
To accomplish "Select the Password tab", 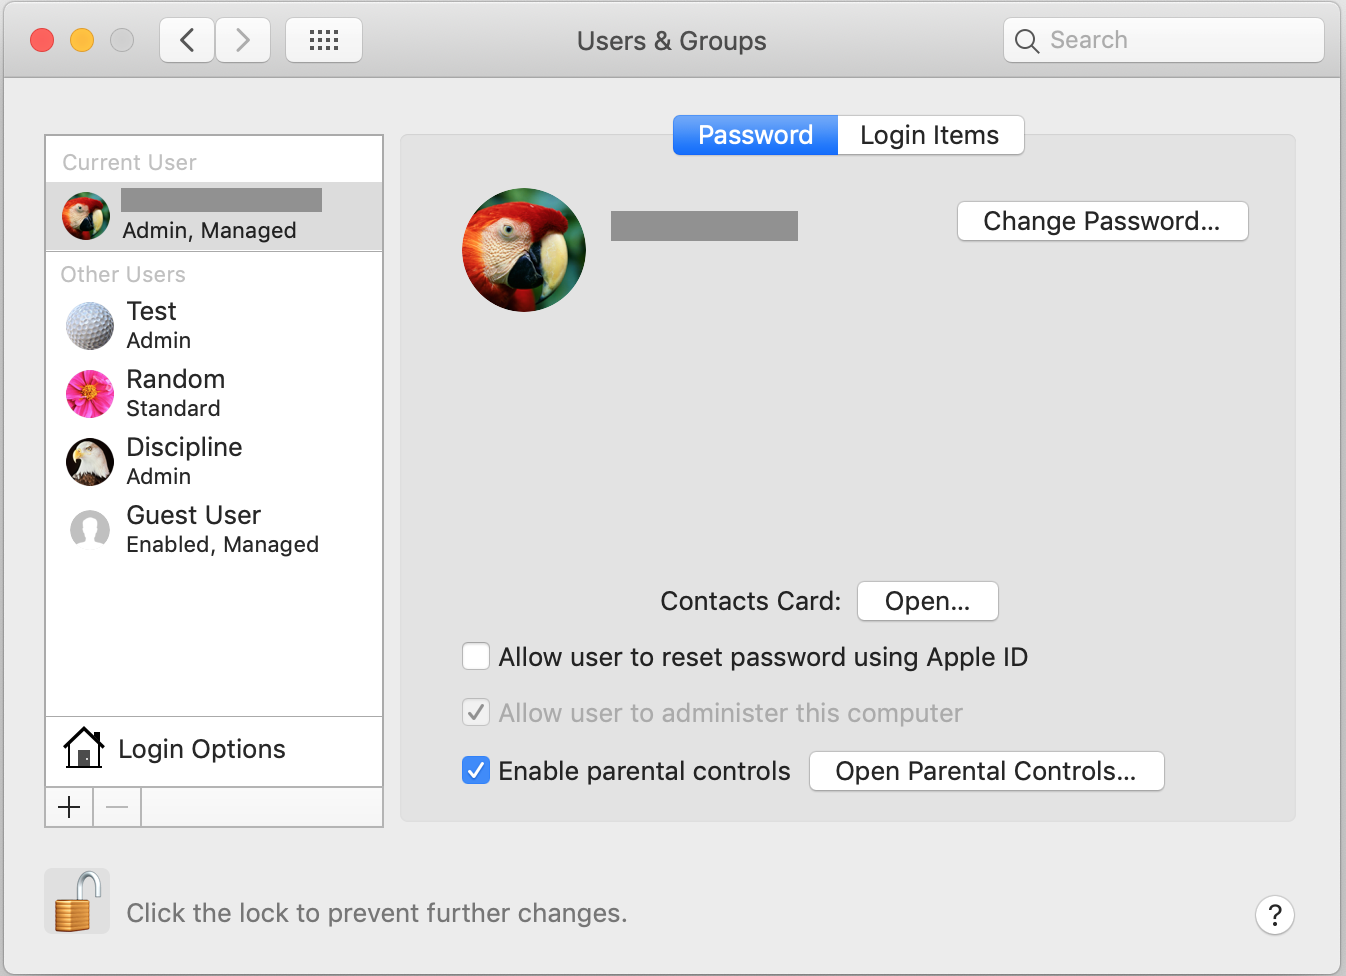I will (755, 135).
